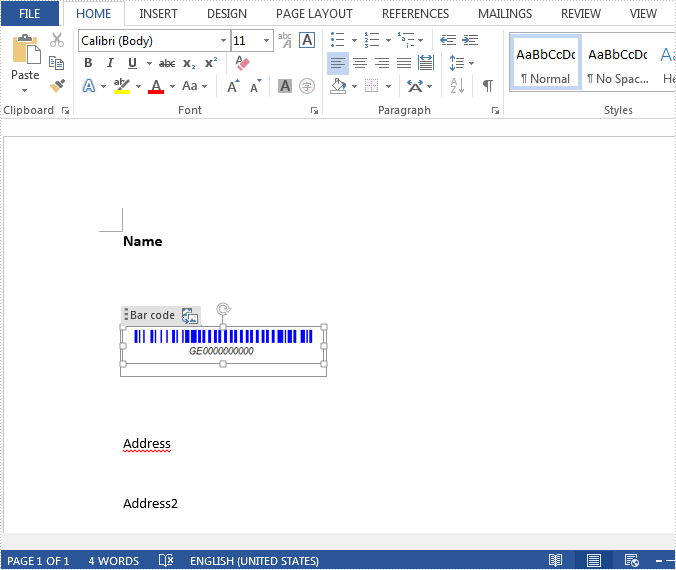
Task: Open Font dialog launcher
Action: click(x=314, y=111)
